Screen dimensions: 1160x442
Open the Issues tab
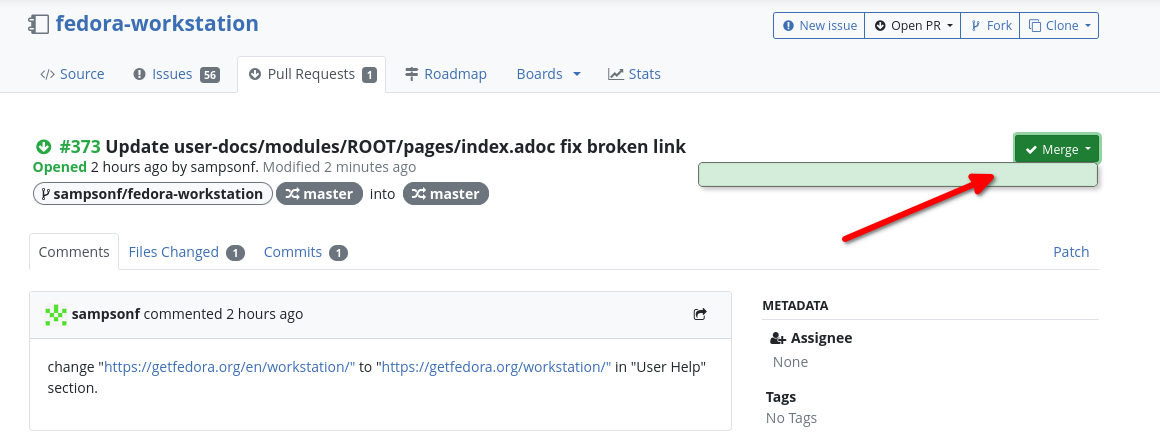[175, 74]
